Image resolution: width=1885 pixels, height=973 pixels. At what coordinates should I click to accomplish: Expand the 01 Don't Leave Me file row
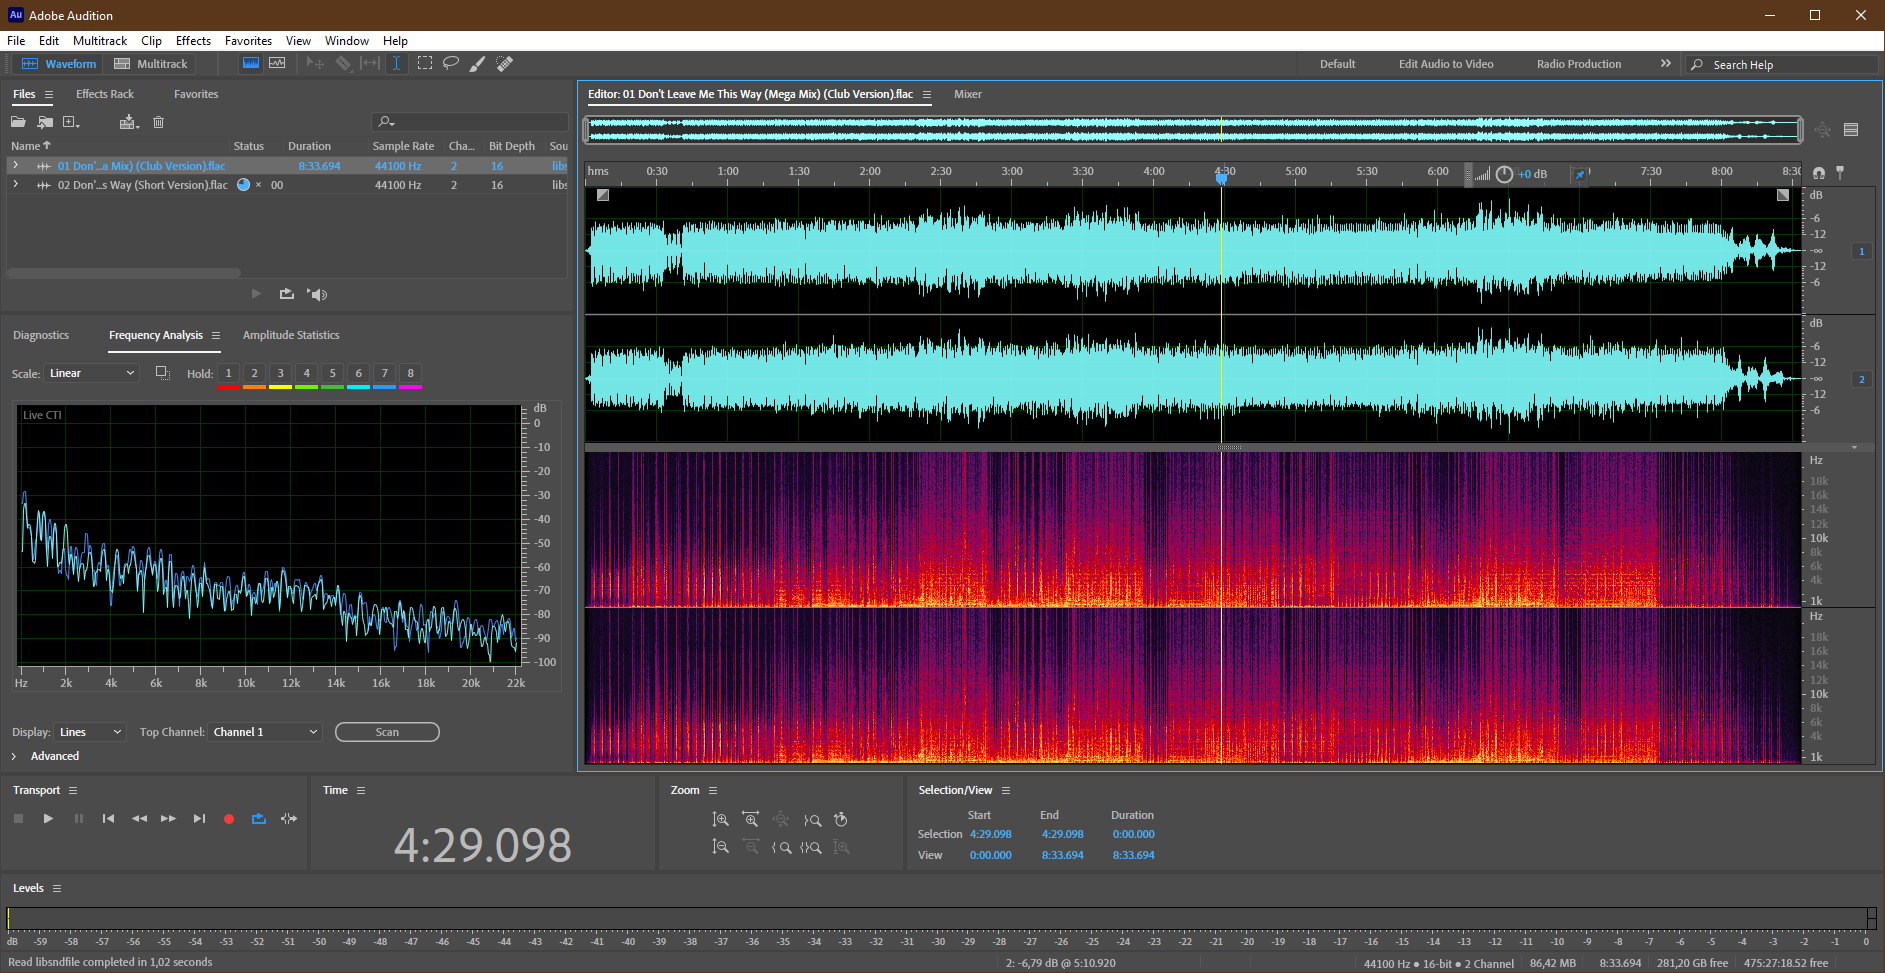click(x=15, y=165)
